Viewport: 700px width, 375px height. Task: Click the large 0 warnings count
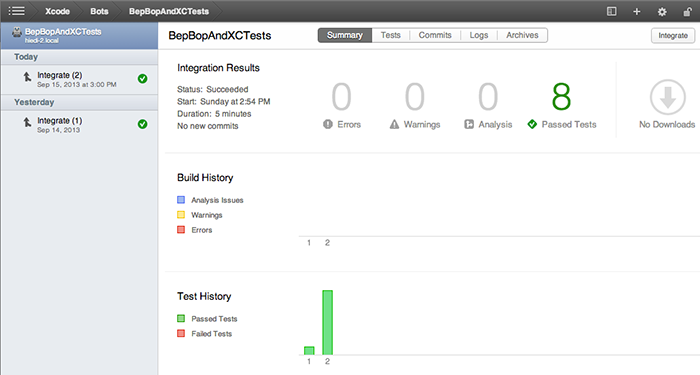pos(415,97)
